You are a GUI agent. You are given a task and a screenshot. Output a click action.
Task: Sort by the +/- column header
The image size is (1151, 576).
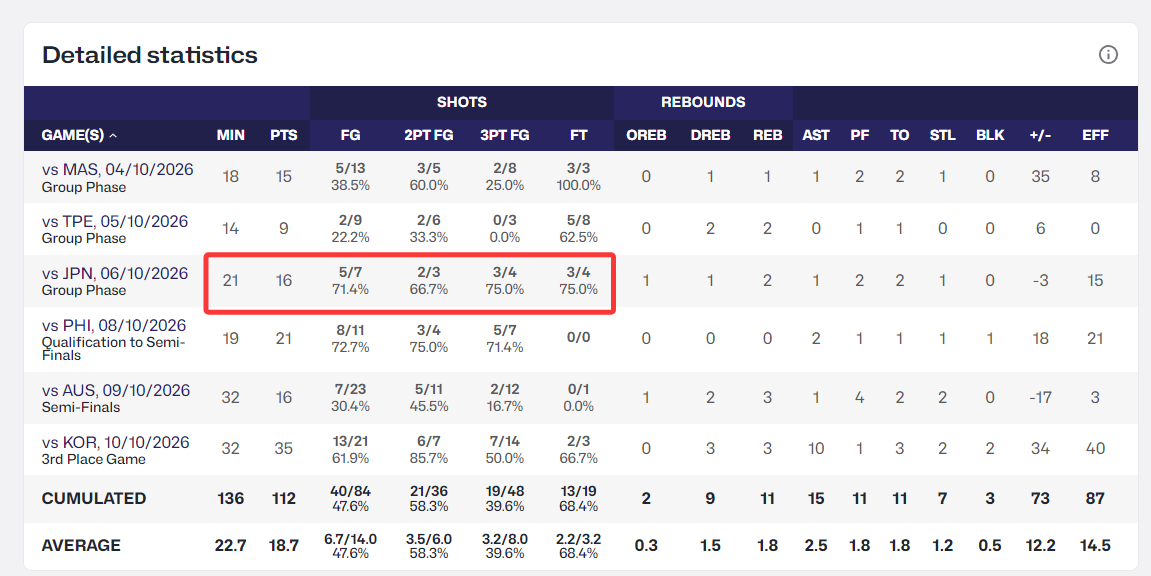click(x=1040, y=135)
